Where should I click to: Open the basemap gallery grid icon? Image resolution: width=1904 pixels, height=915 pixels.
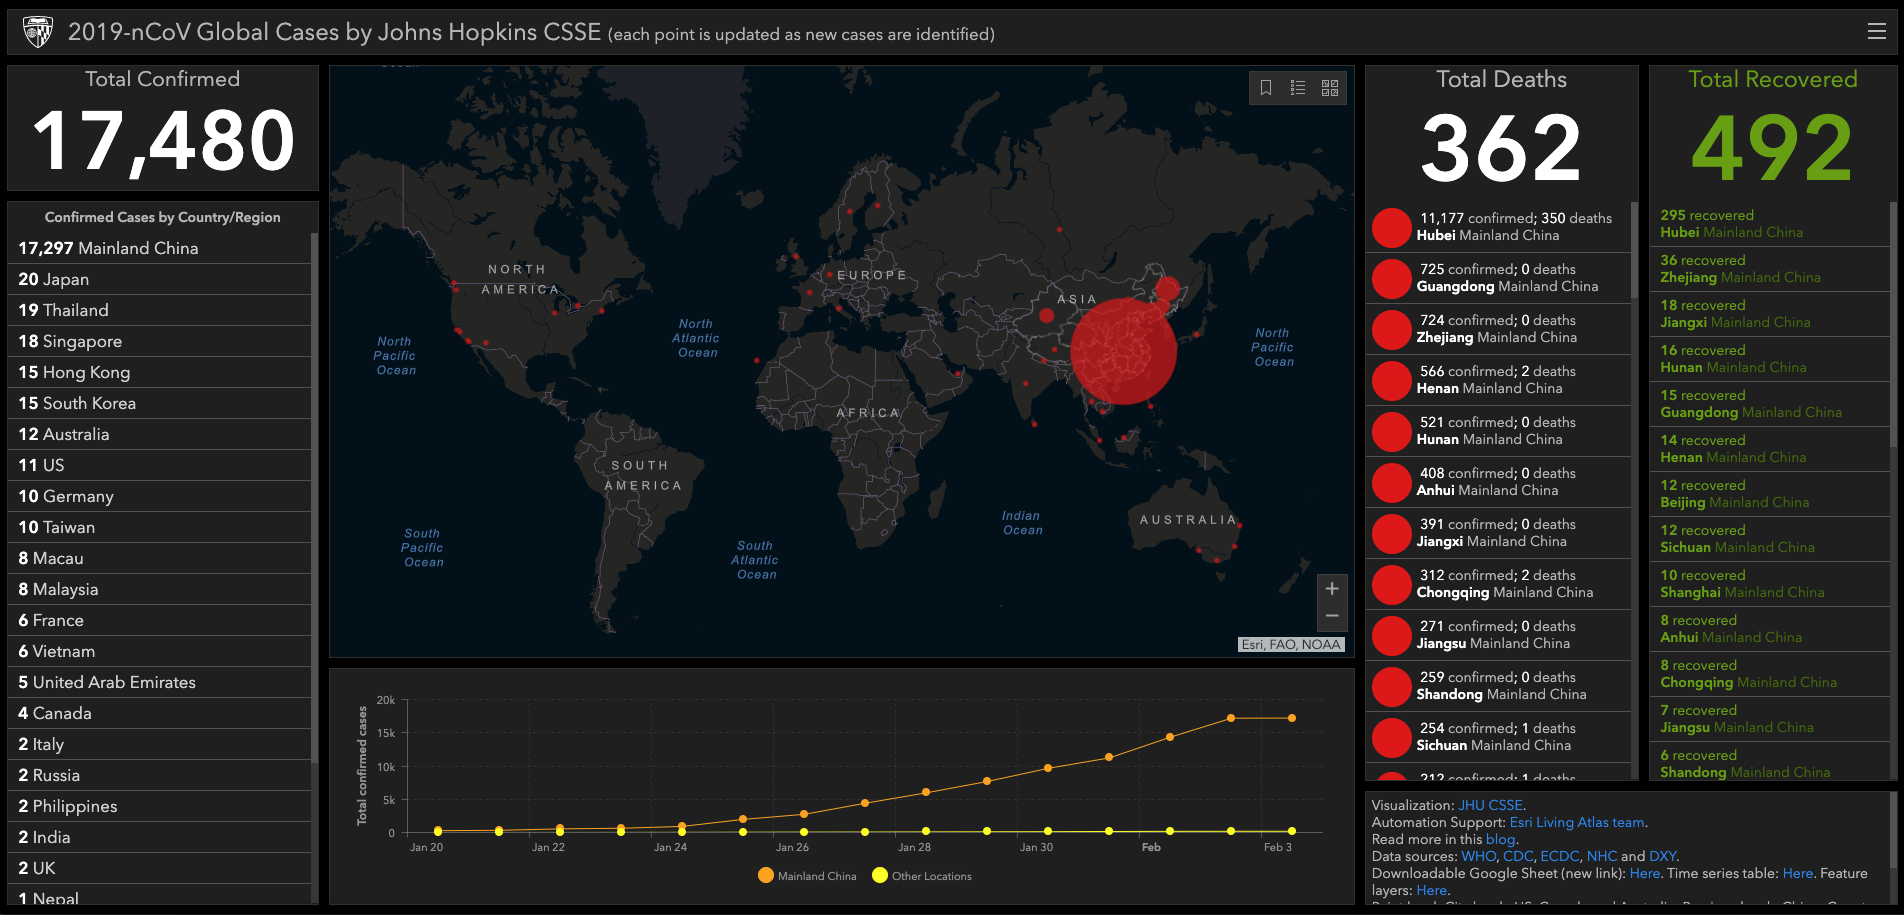tap(1330, 88)
